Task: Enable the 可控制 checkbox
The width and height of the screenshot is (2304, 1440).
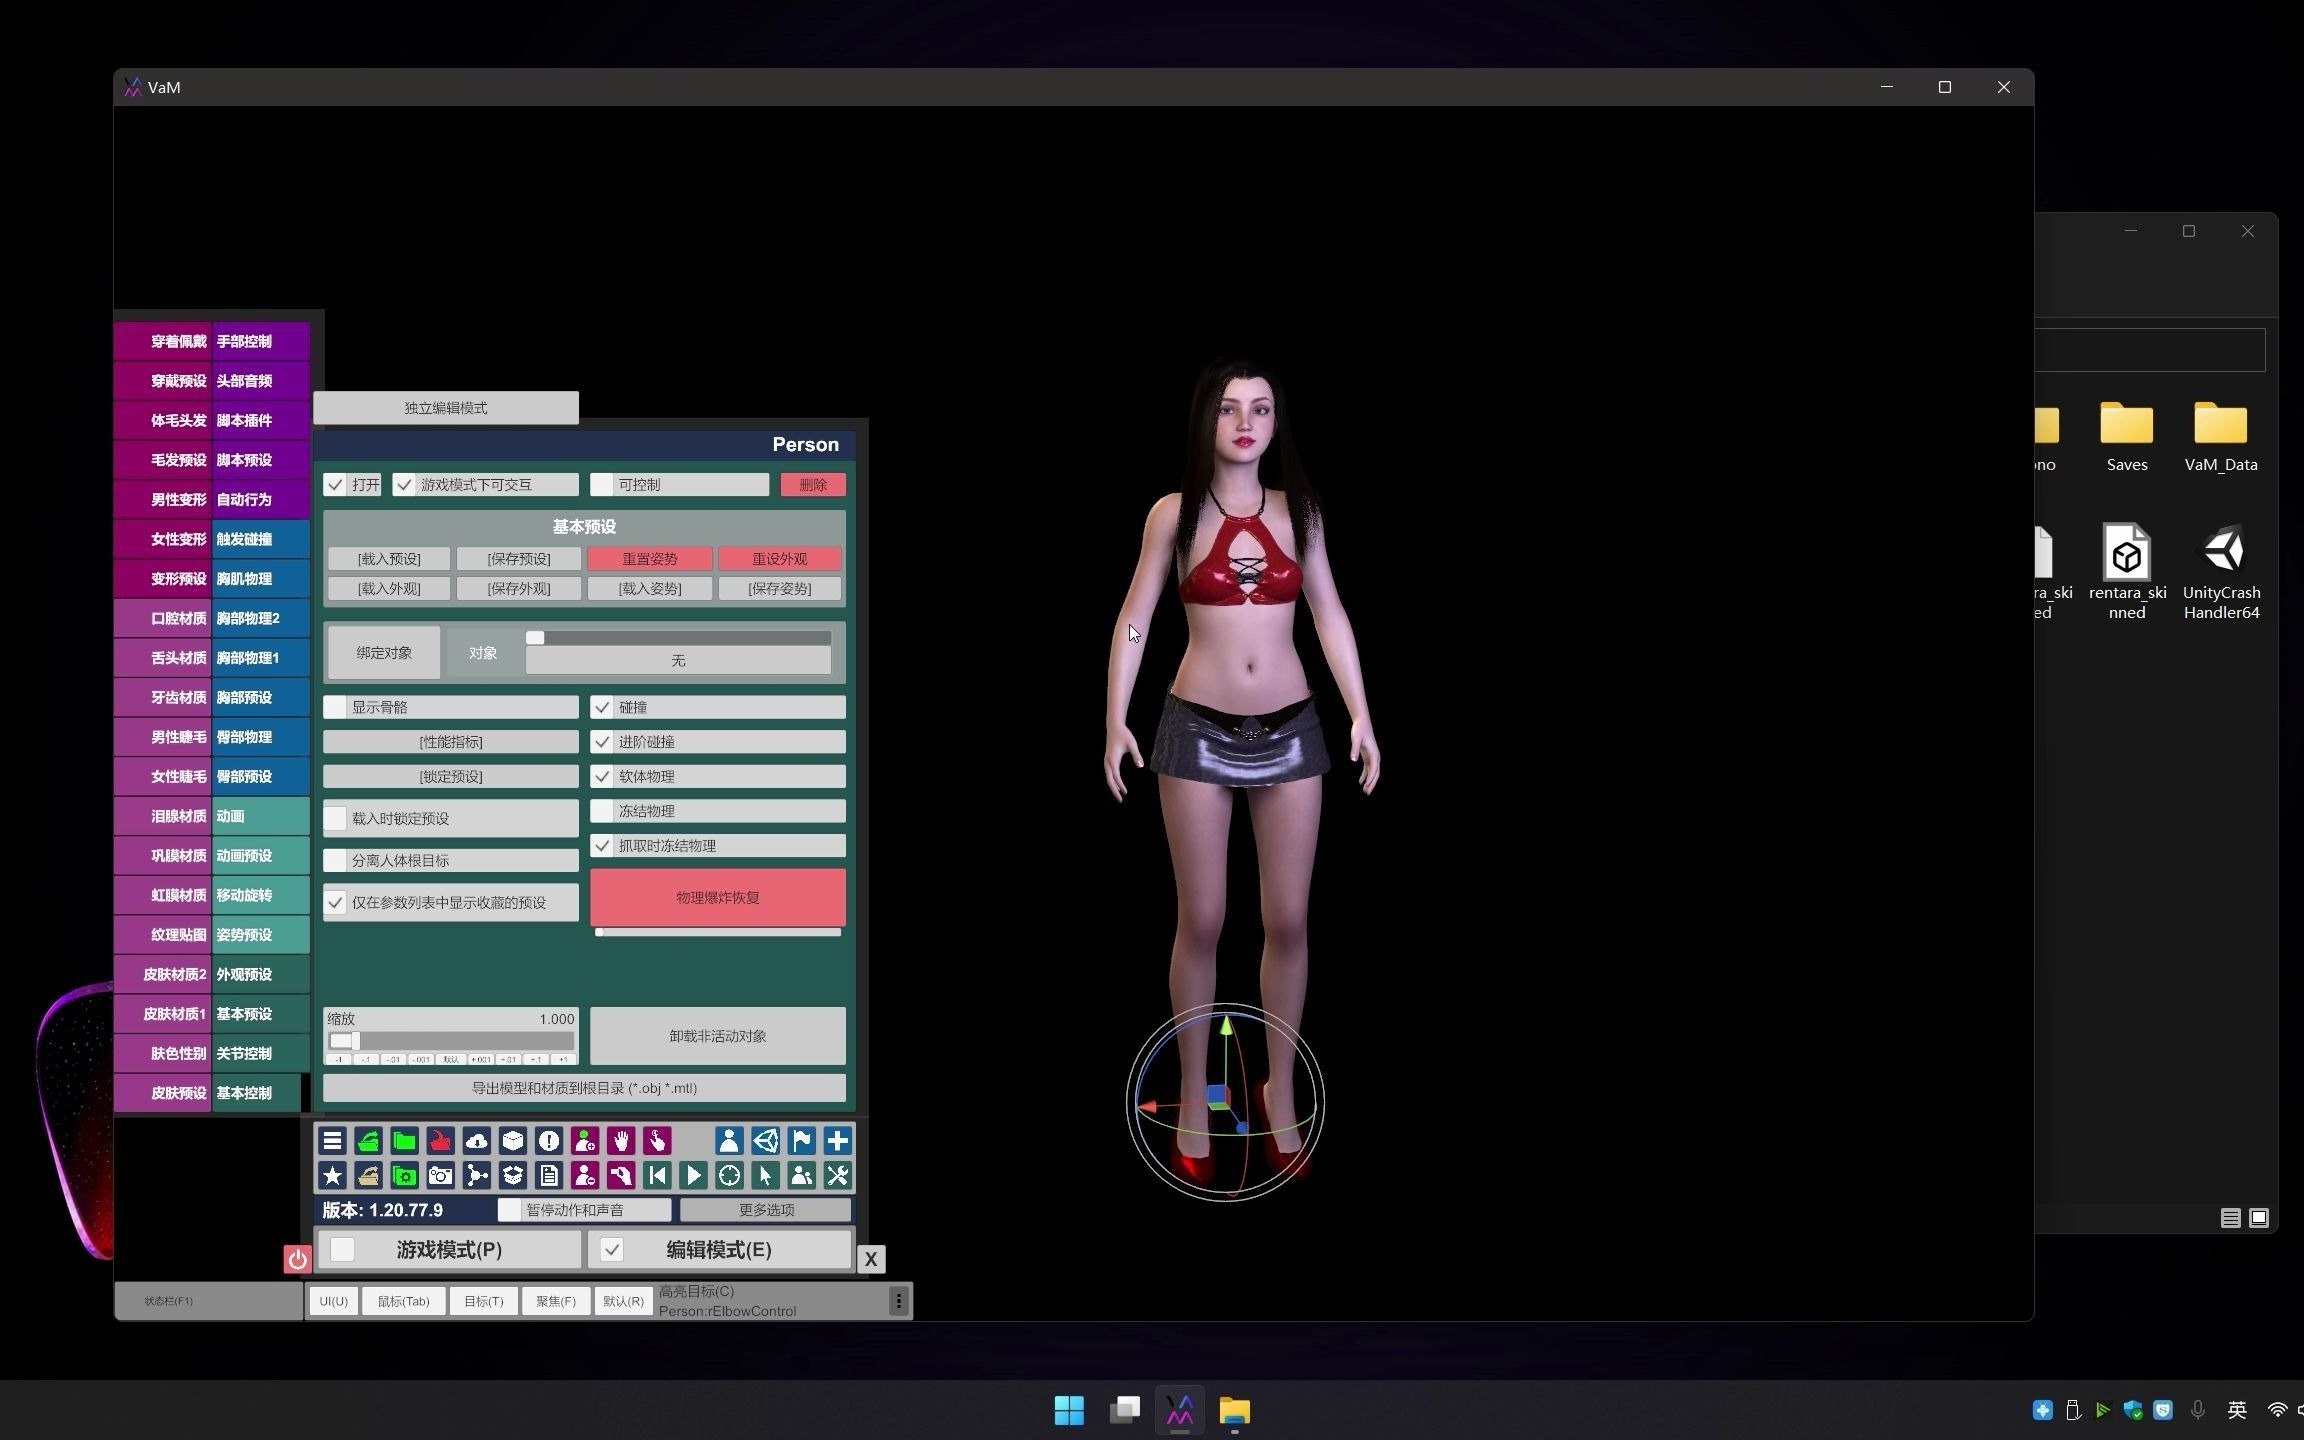Action: click(x=602, y=485)
